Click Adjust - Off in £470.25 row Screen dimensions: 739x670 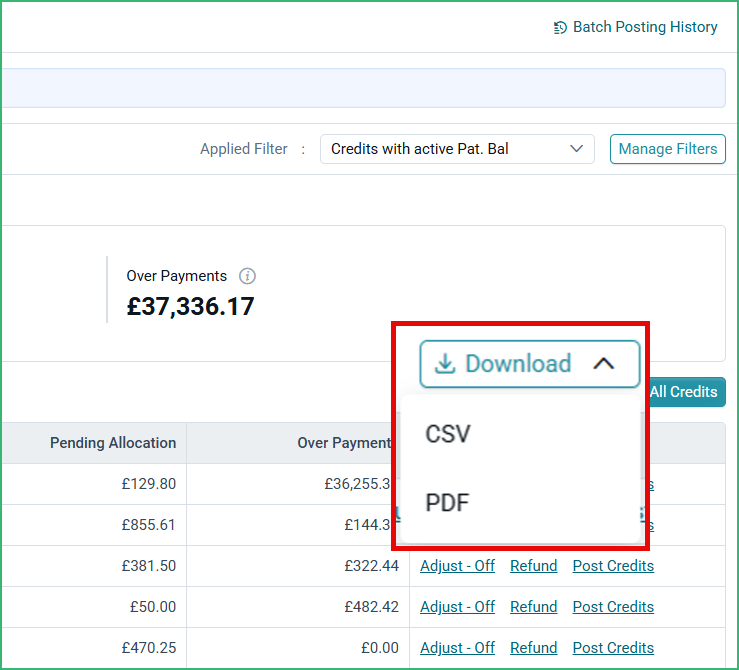click(457, 647)
